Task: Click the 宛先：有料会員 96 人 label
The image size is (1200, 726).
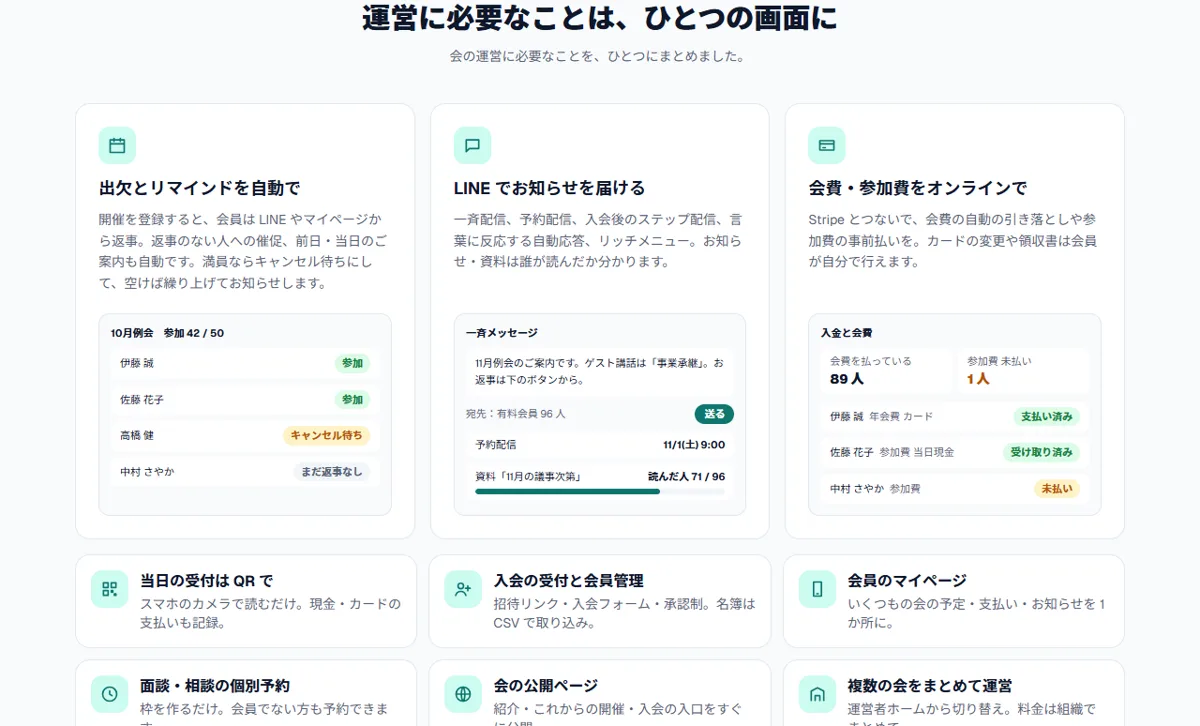Action: 516,413
